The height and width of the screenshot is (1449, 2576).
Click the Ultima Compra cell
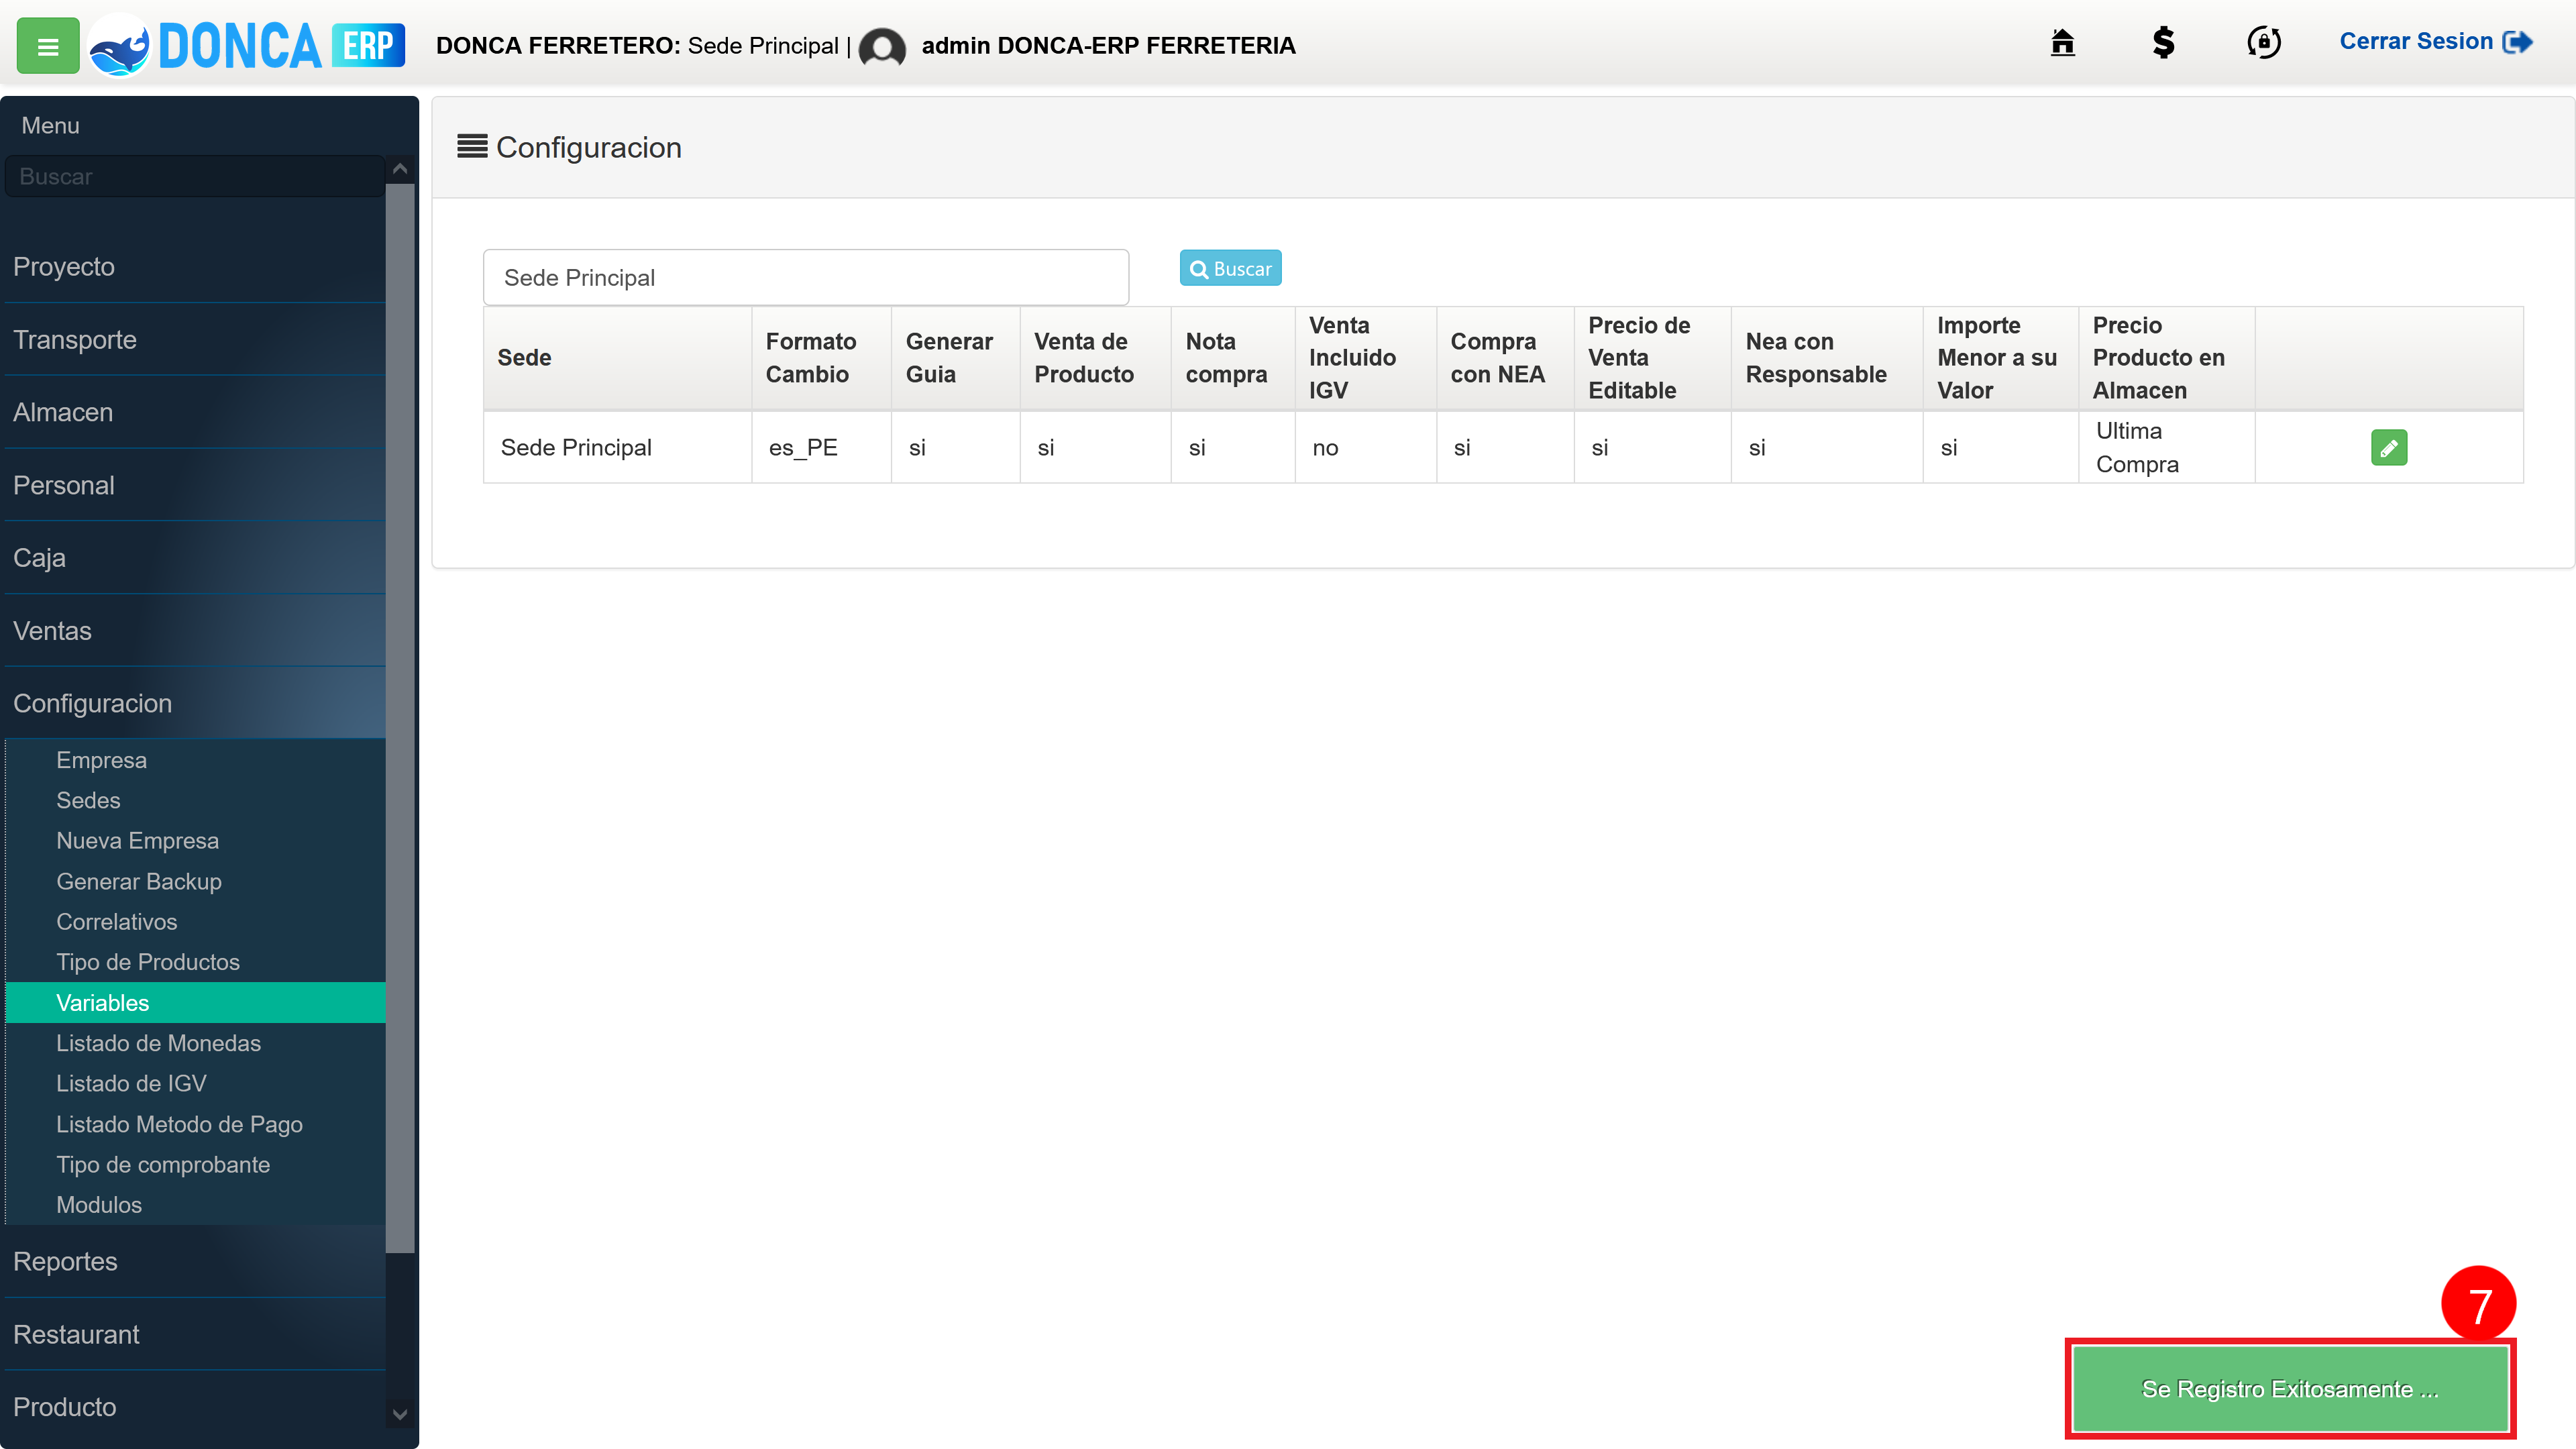2166,448
